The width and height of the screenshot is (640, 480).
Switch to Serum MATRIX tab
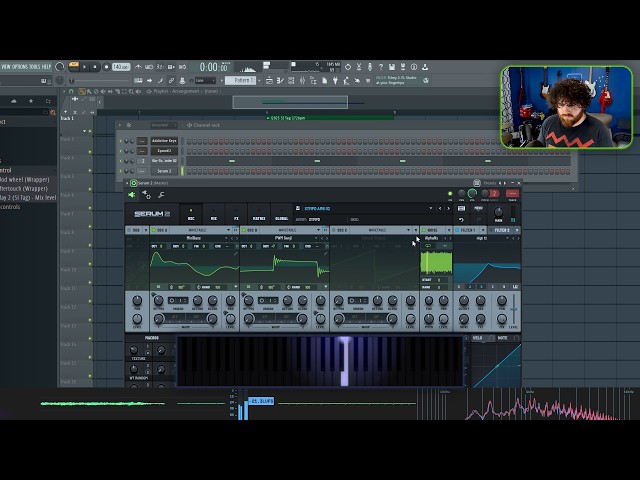(259, 214)
